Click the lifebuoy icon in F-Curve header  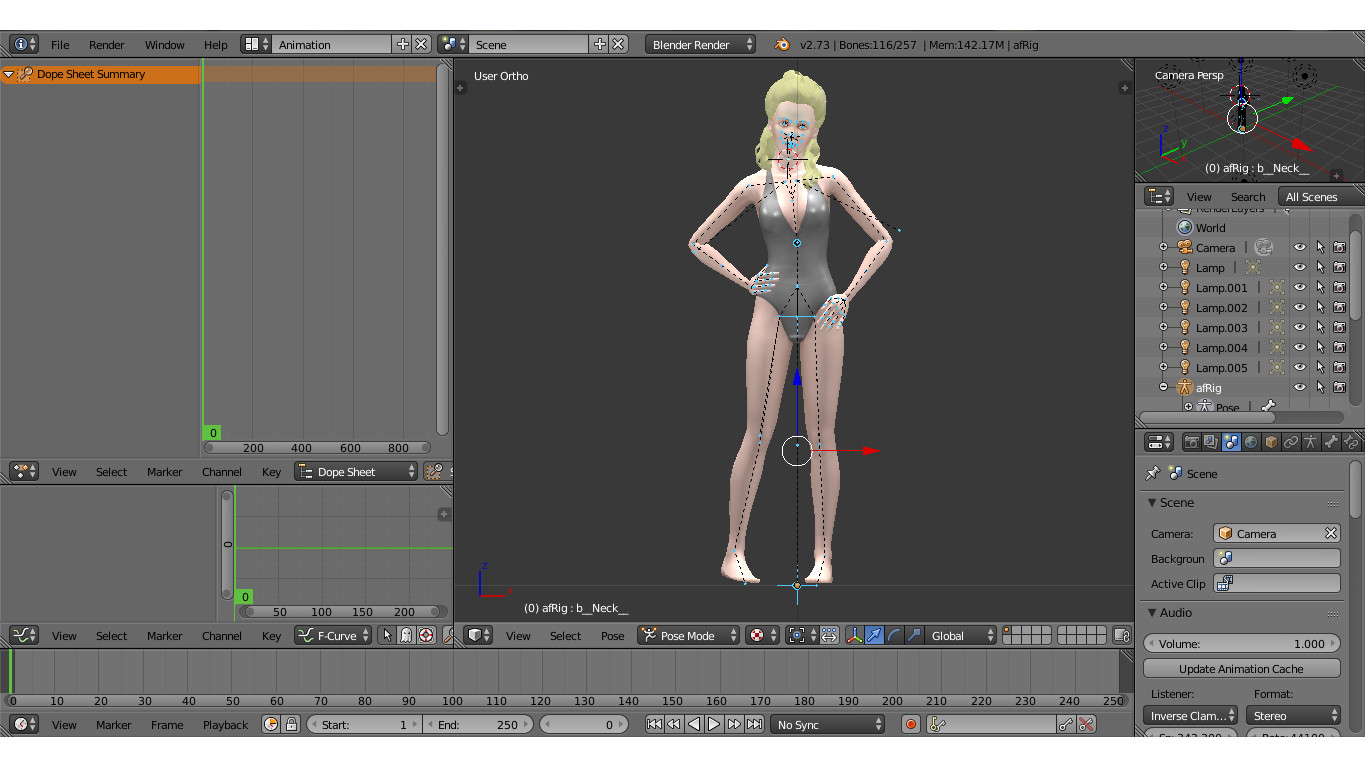(x=426, y=635)
